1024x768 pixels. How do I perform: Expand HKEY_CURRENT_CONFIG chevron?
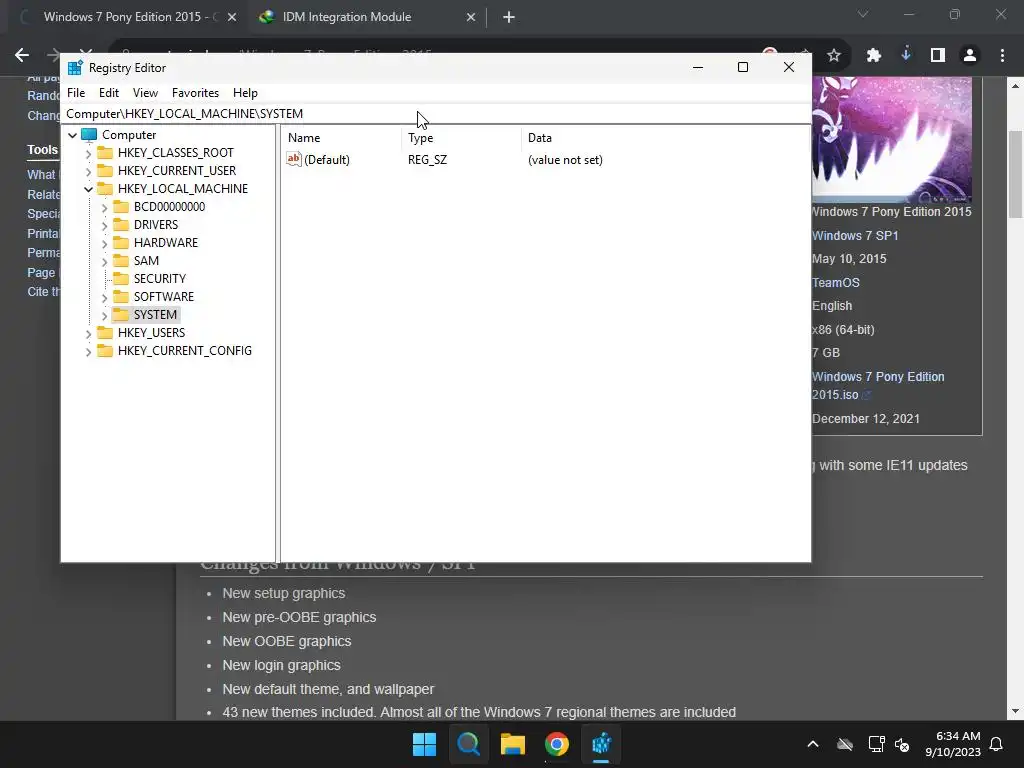88,351
